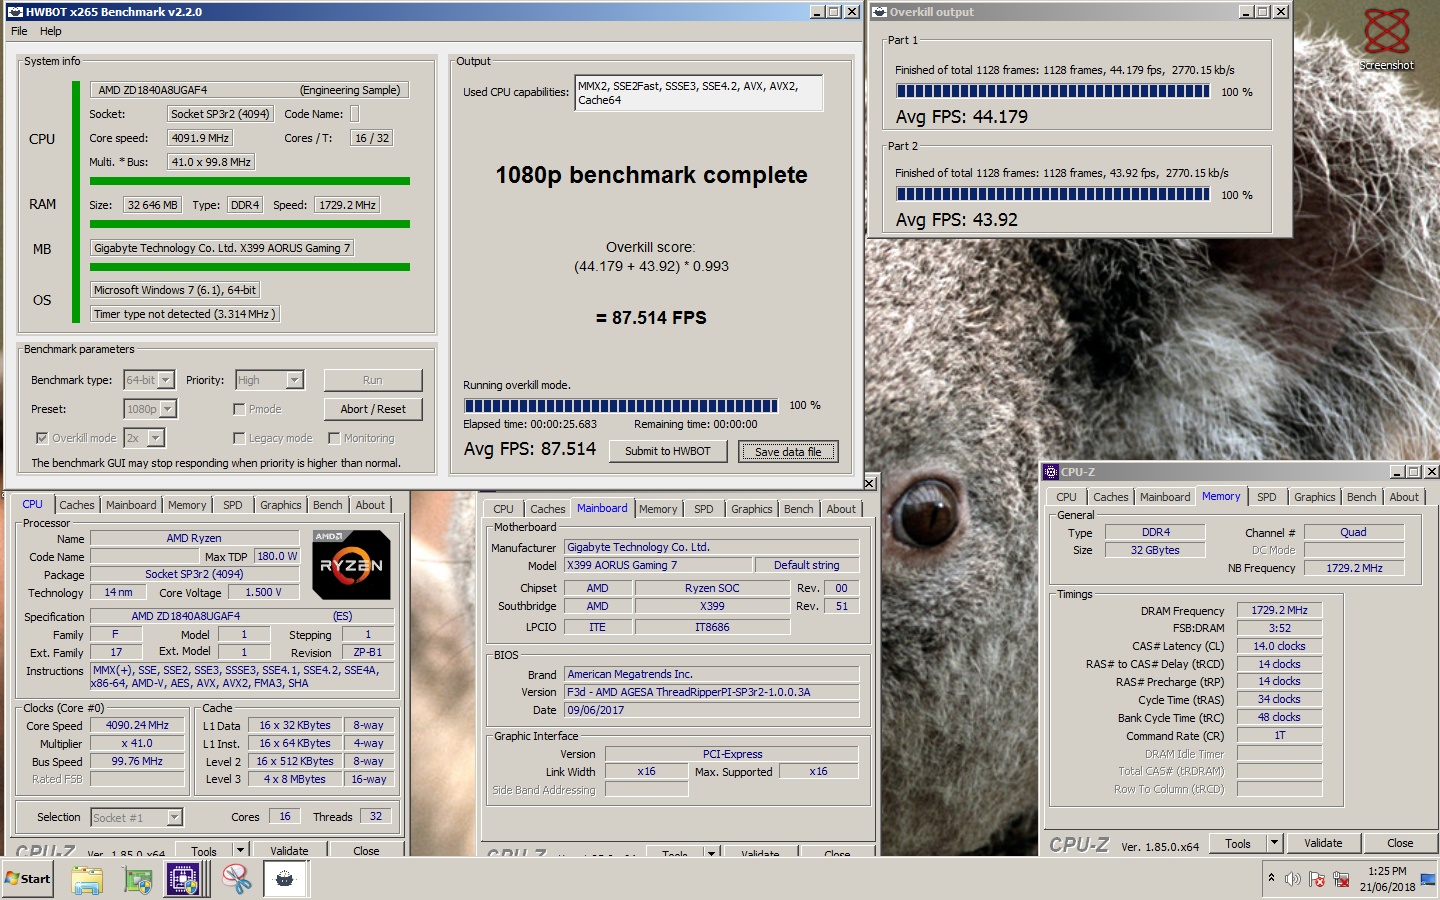
Task: Select the CPU tab in the CPU-Z Memory window
Action: click(1066, 497)
